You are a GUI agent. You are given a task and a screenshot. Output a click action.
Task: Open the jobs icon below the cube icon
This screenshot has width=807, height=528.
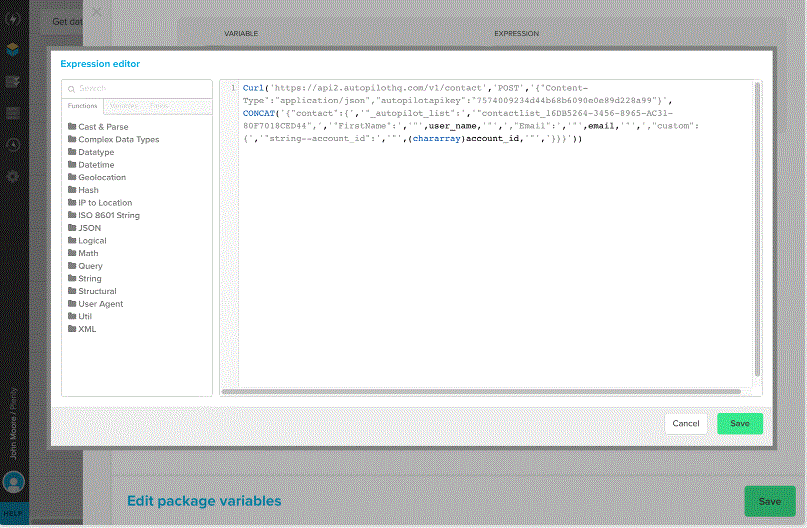12,81
